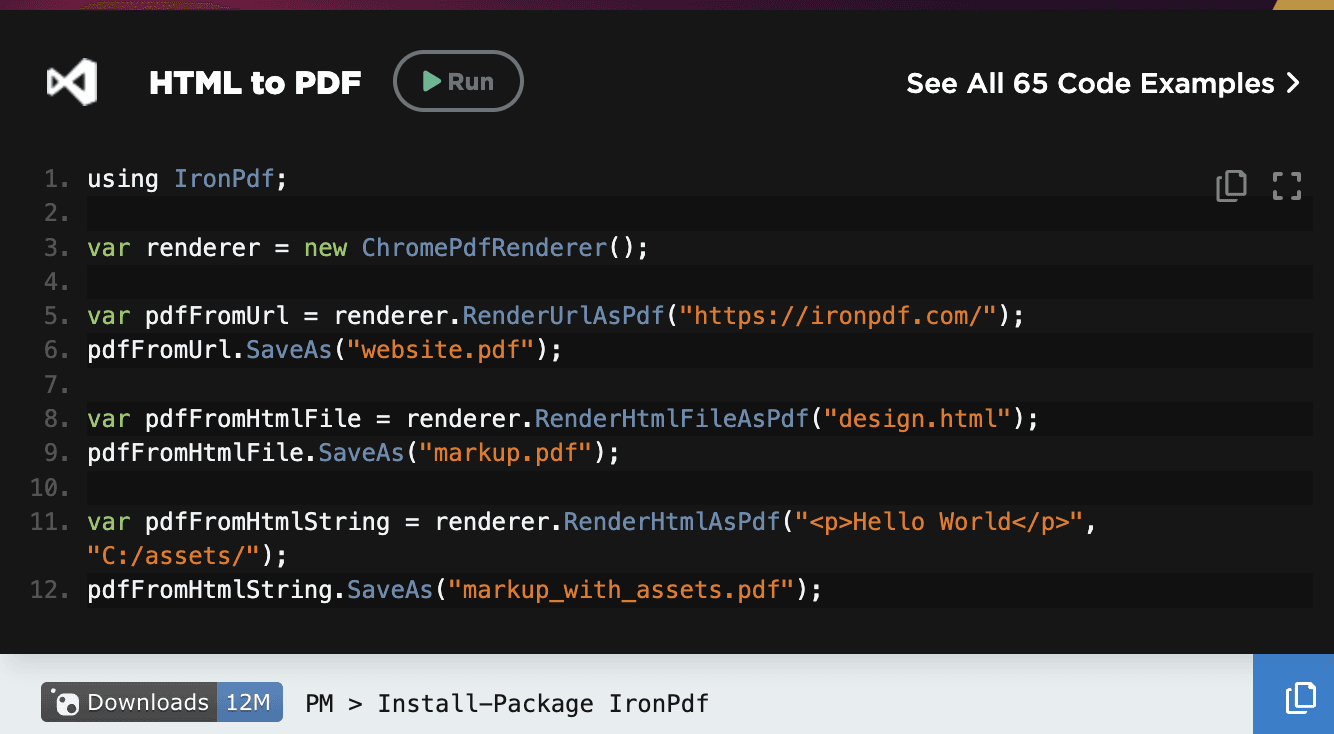The image size is (1334, 734).
Task: Select the HTML to PDF heading
Action: click(255, 83)
